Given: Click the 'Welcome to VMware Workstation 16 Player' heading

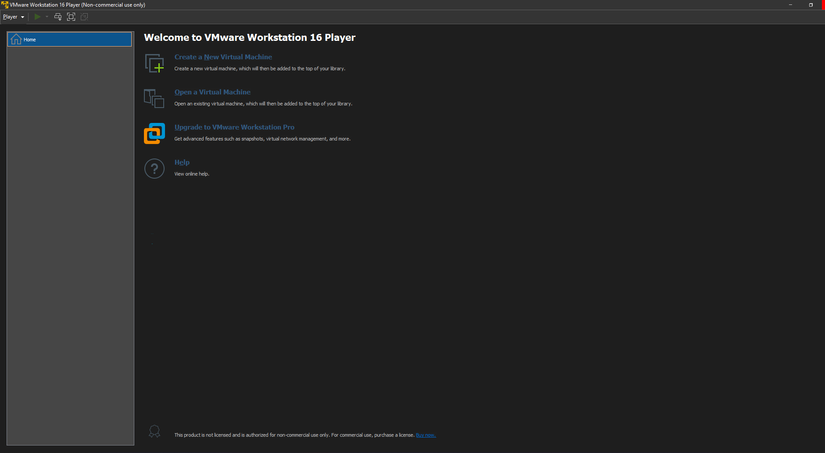Looking at the screenshot, I should click(x=249, y=37).
